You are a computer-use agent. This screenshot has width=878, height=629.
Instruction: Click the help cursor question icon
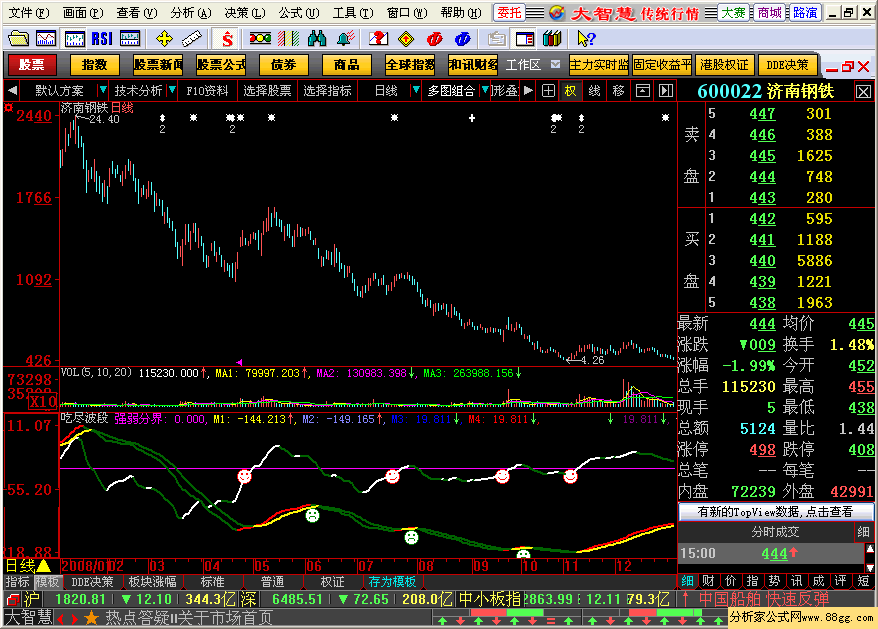(x=586, y=39)
